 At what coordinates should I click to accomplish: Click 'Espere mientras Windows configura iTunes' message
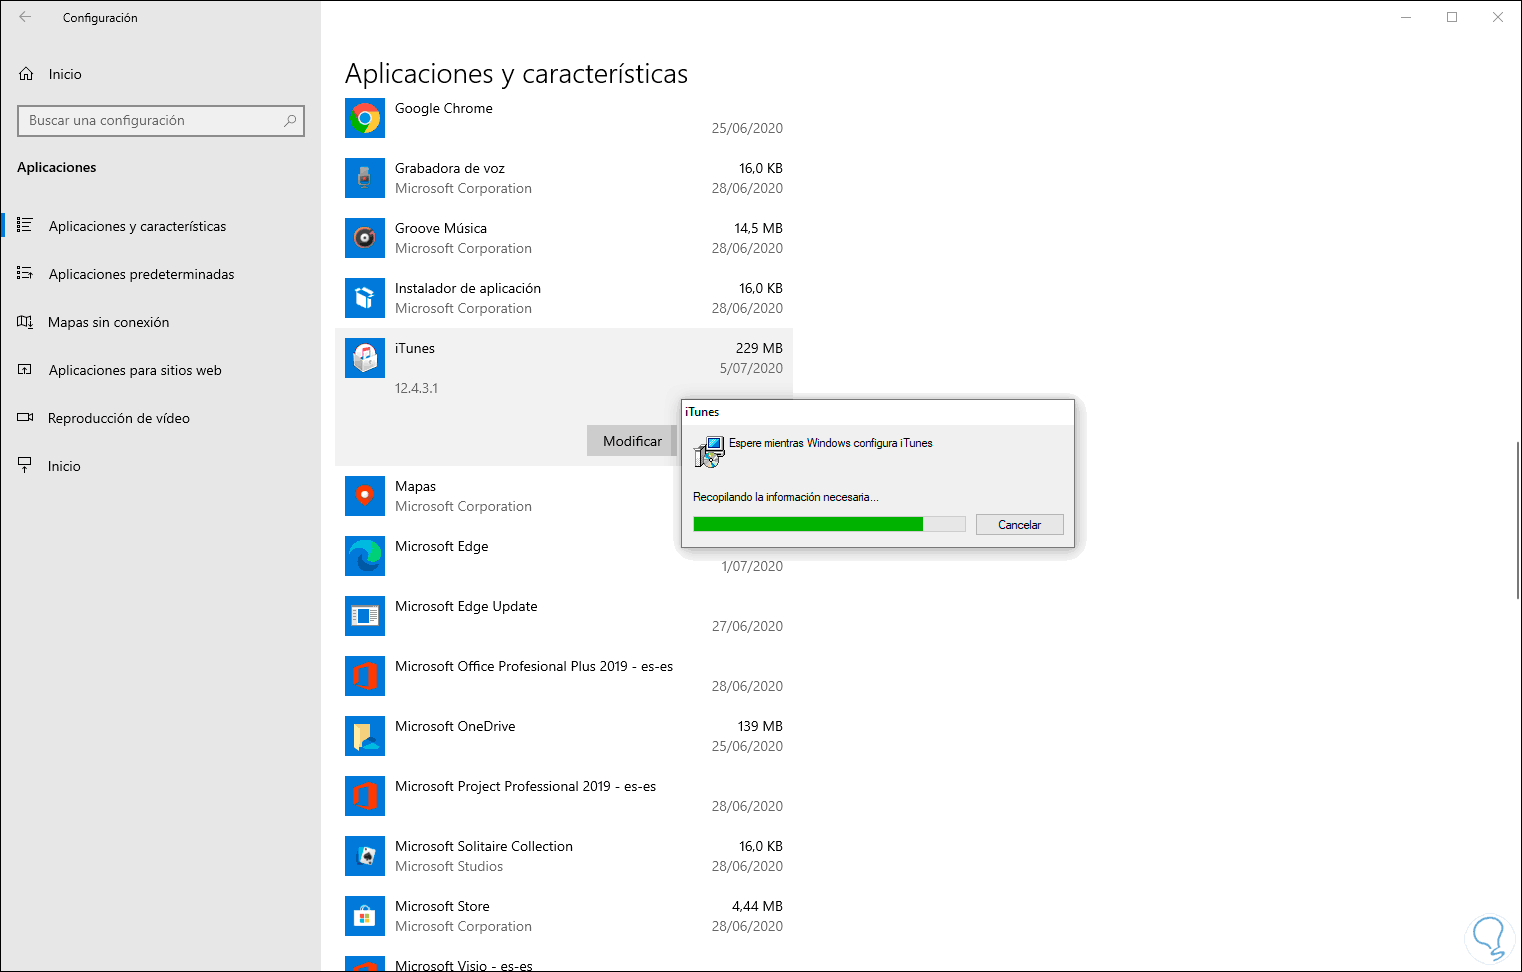[831, 443]
